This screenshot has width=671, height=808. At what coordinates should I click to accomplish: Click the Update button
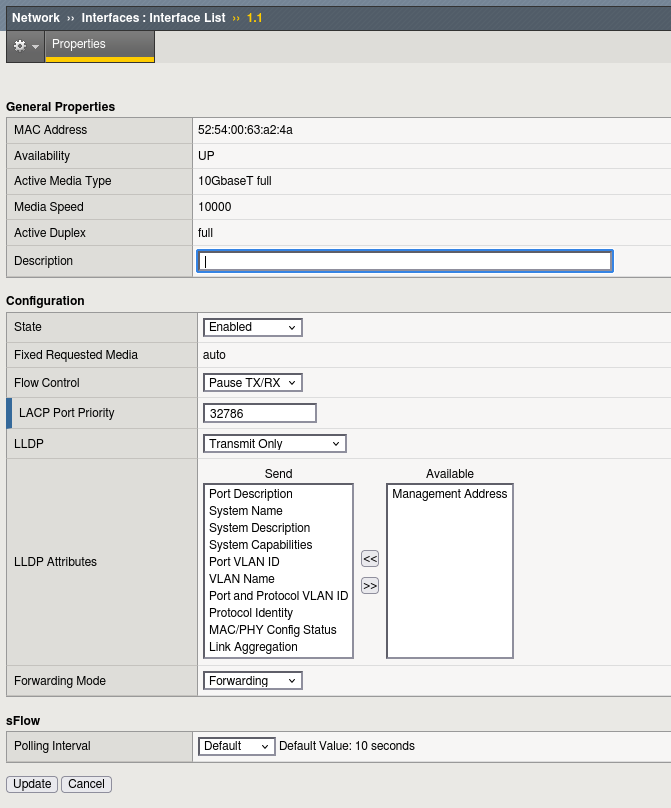tap(31, 784)
